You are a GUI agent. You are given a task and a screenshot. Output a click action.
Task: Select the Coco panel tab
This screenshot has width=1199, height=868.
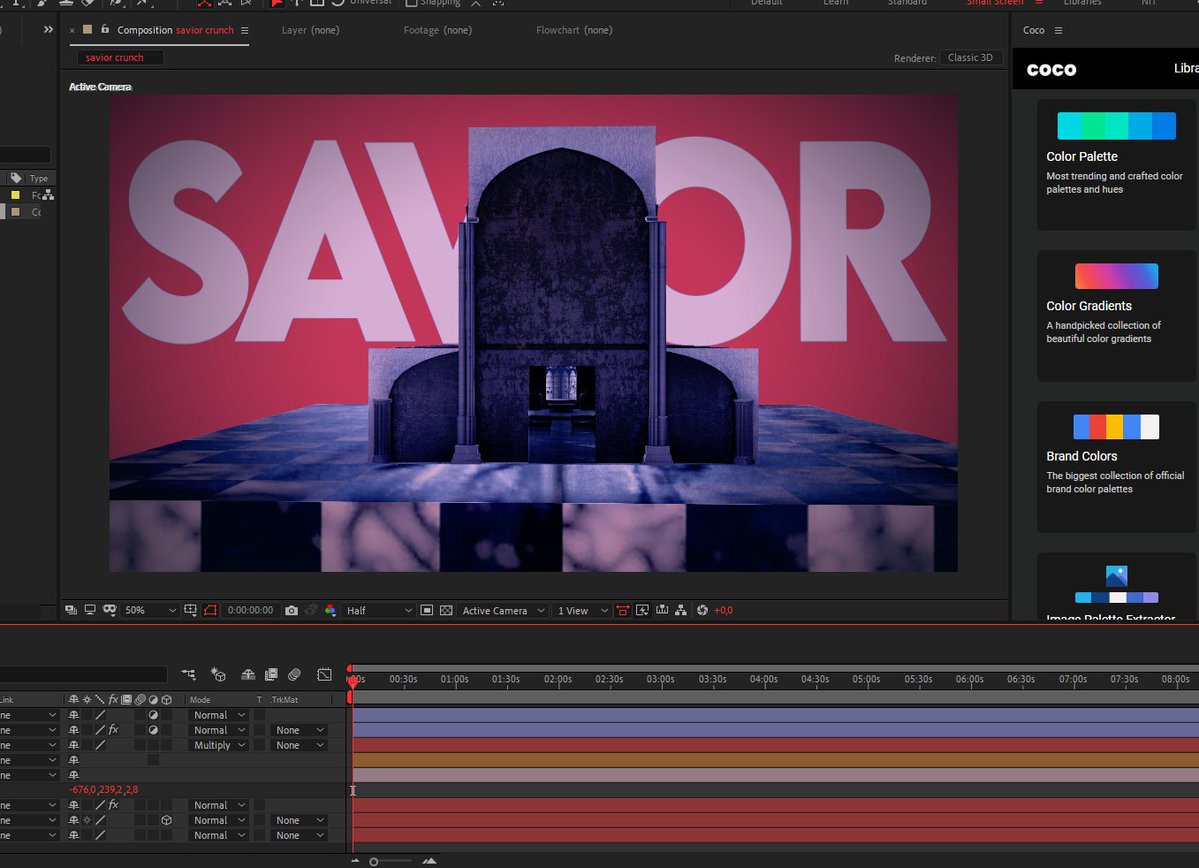[x=1034, y=30]
